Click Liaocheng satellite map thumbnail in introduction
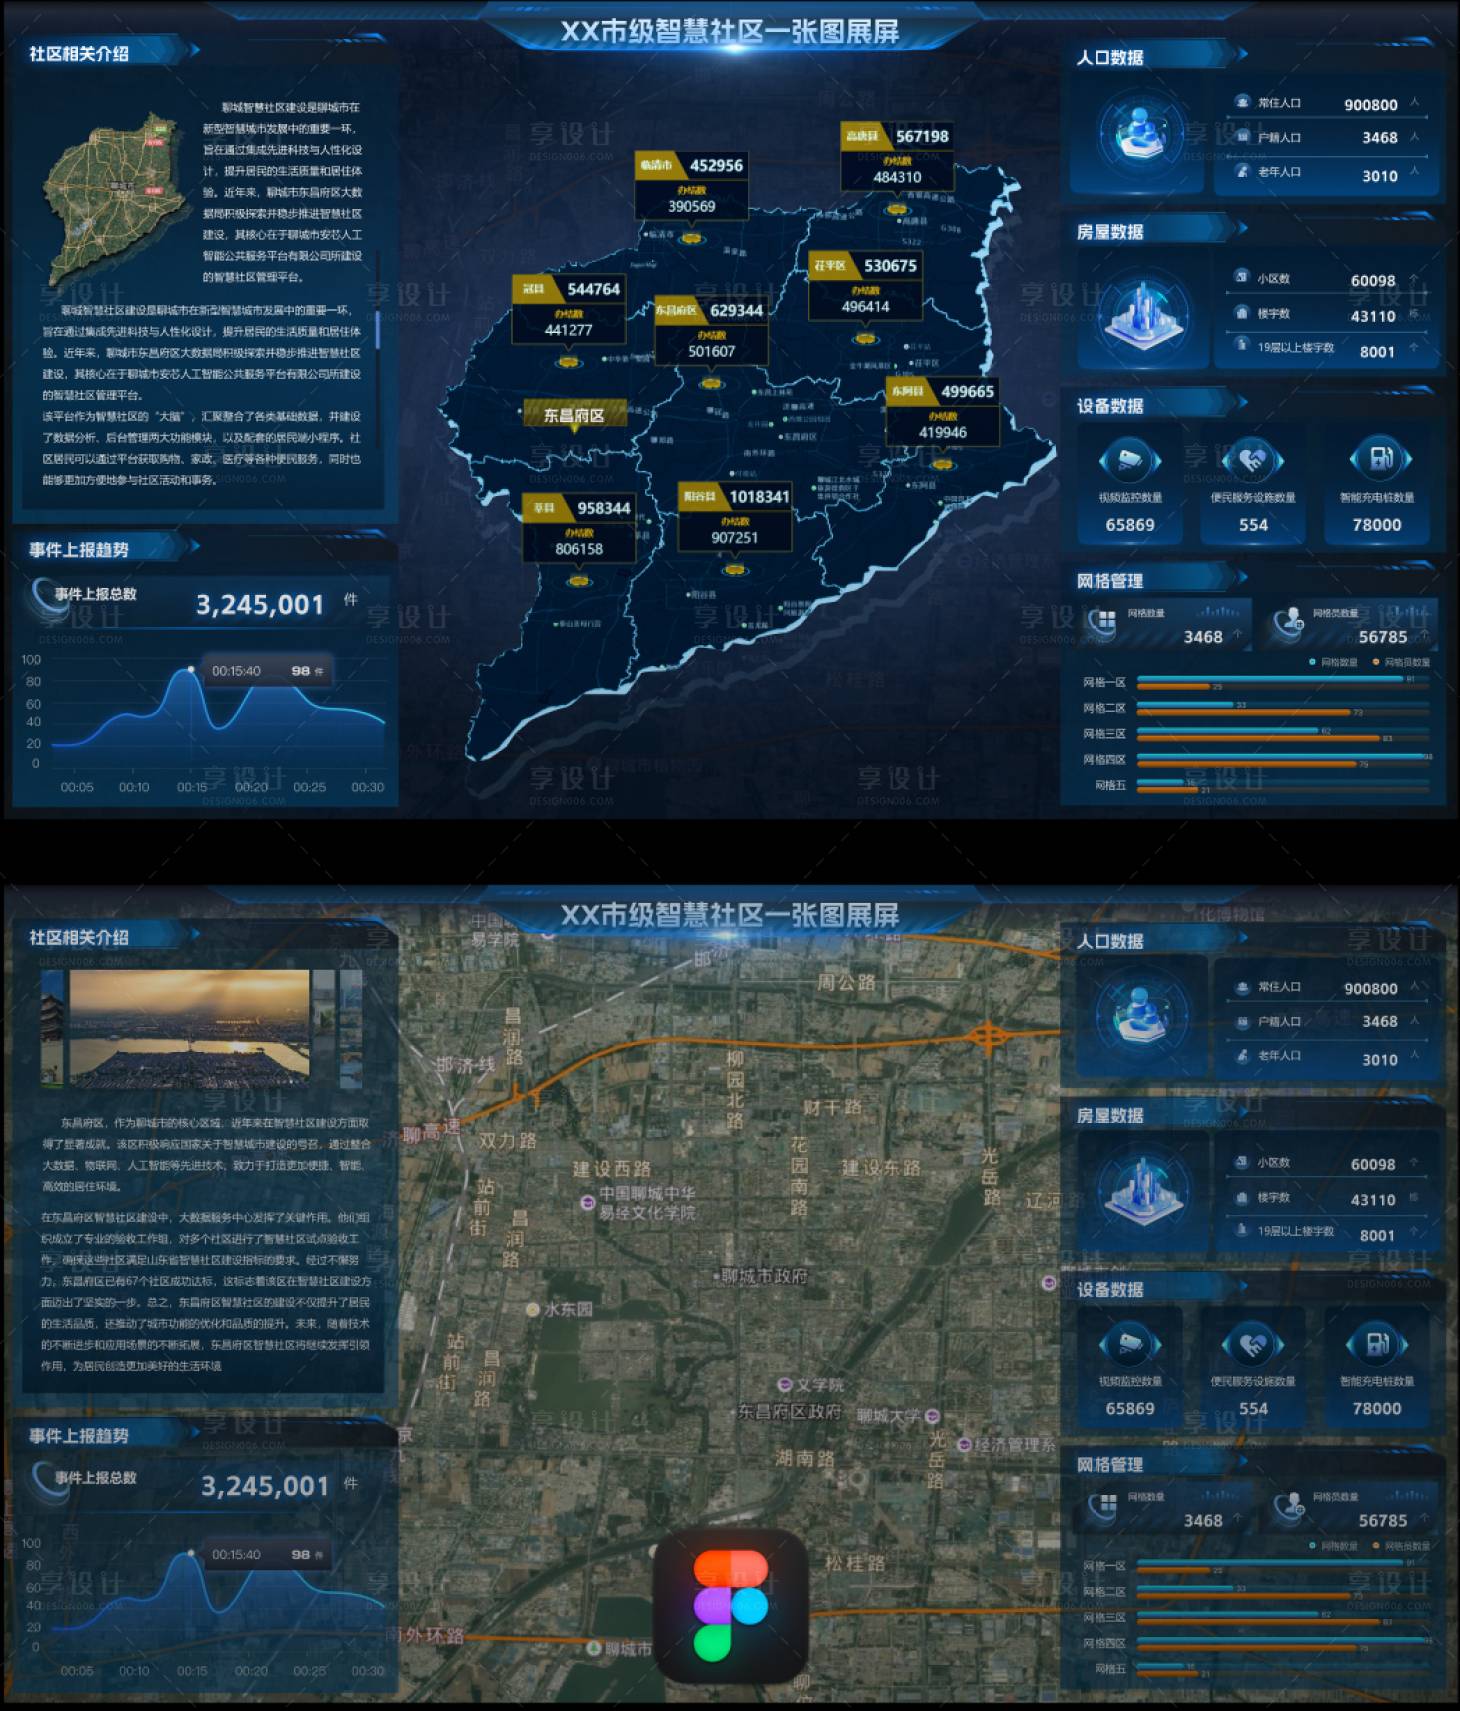The width and height of the screenshot is (1460, 1711). click(x=117, y=198)
